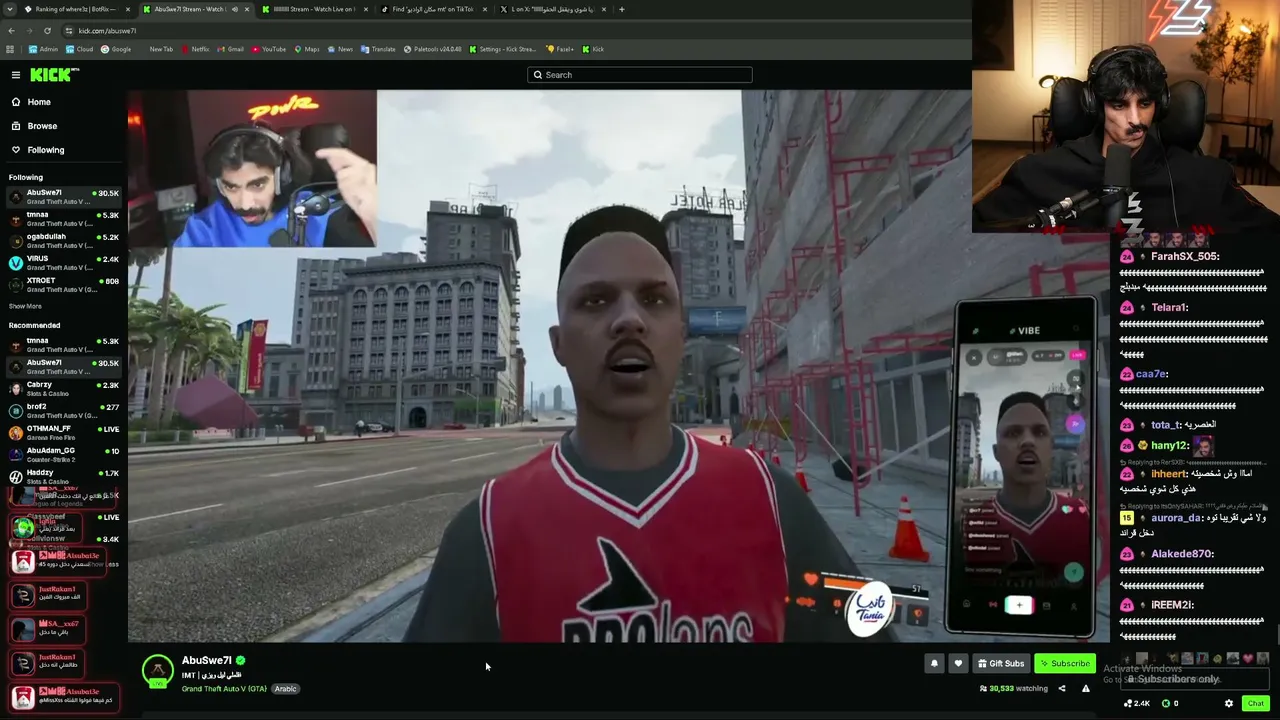Click the heart follow button
The image size is (1280, 720).
958,663
